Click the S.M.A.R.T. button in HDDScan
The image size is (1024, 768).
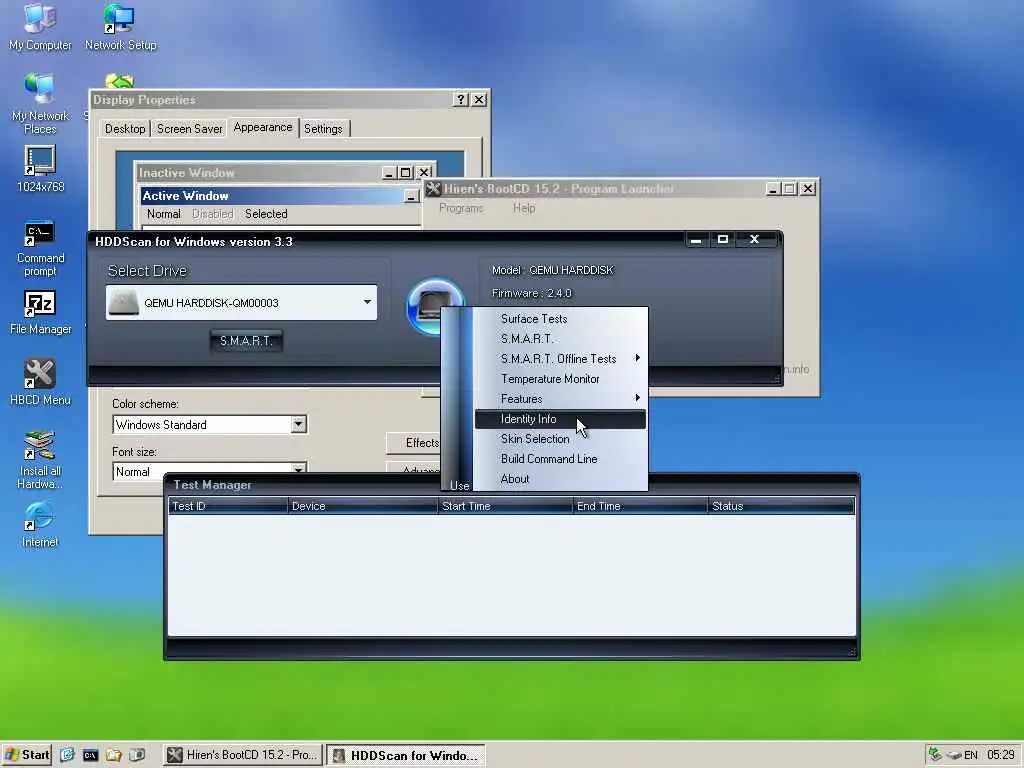(246, 341)
